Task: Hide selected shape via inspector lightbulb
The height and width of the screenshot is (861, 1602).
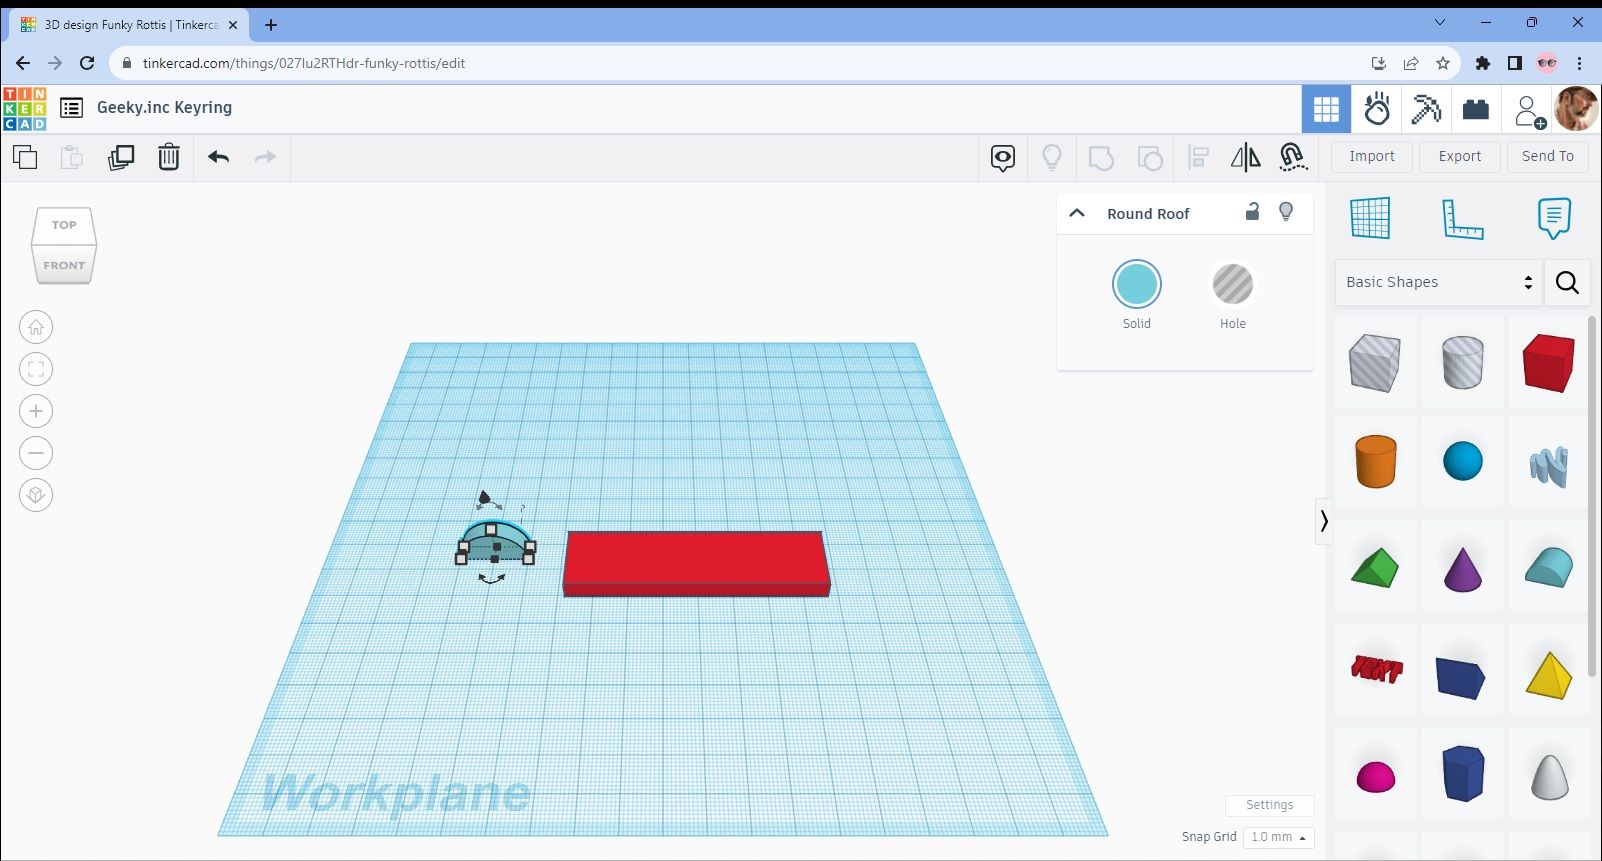Action: pos(1286,211)
